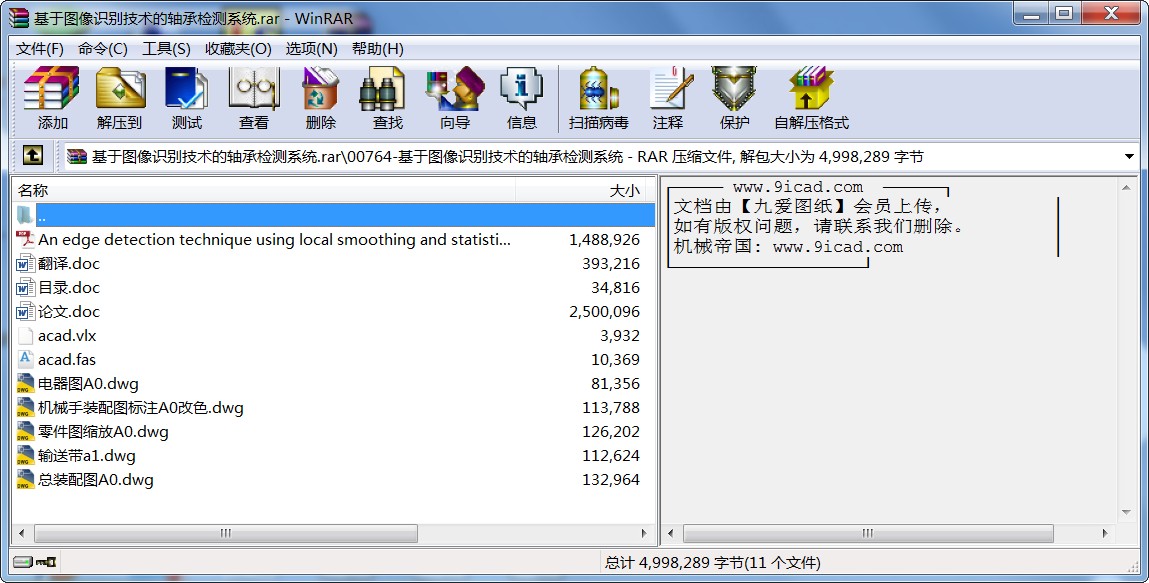
Task: Select file name 电器图A0.dwg
Action: pyautogui.click(x=88, y=384)
